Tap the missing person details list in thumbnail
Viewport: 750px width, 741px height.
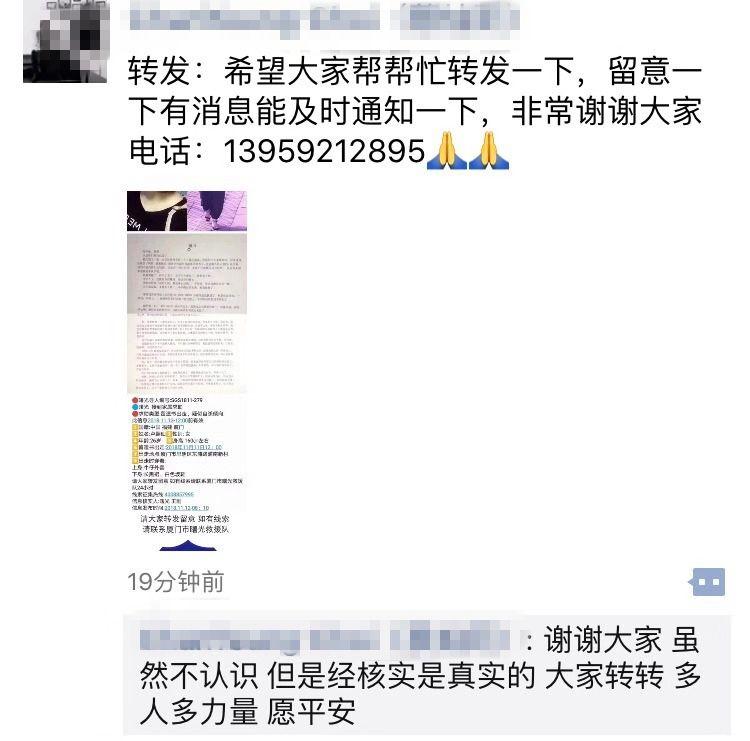pyautogui.click(x=187, y=453)
